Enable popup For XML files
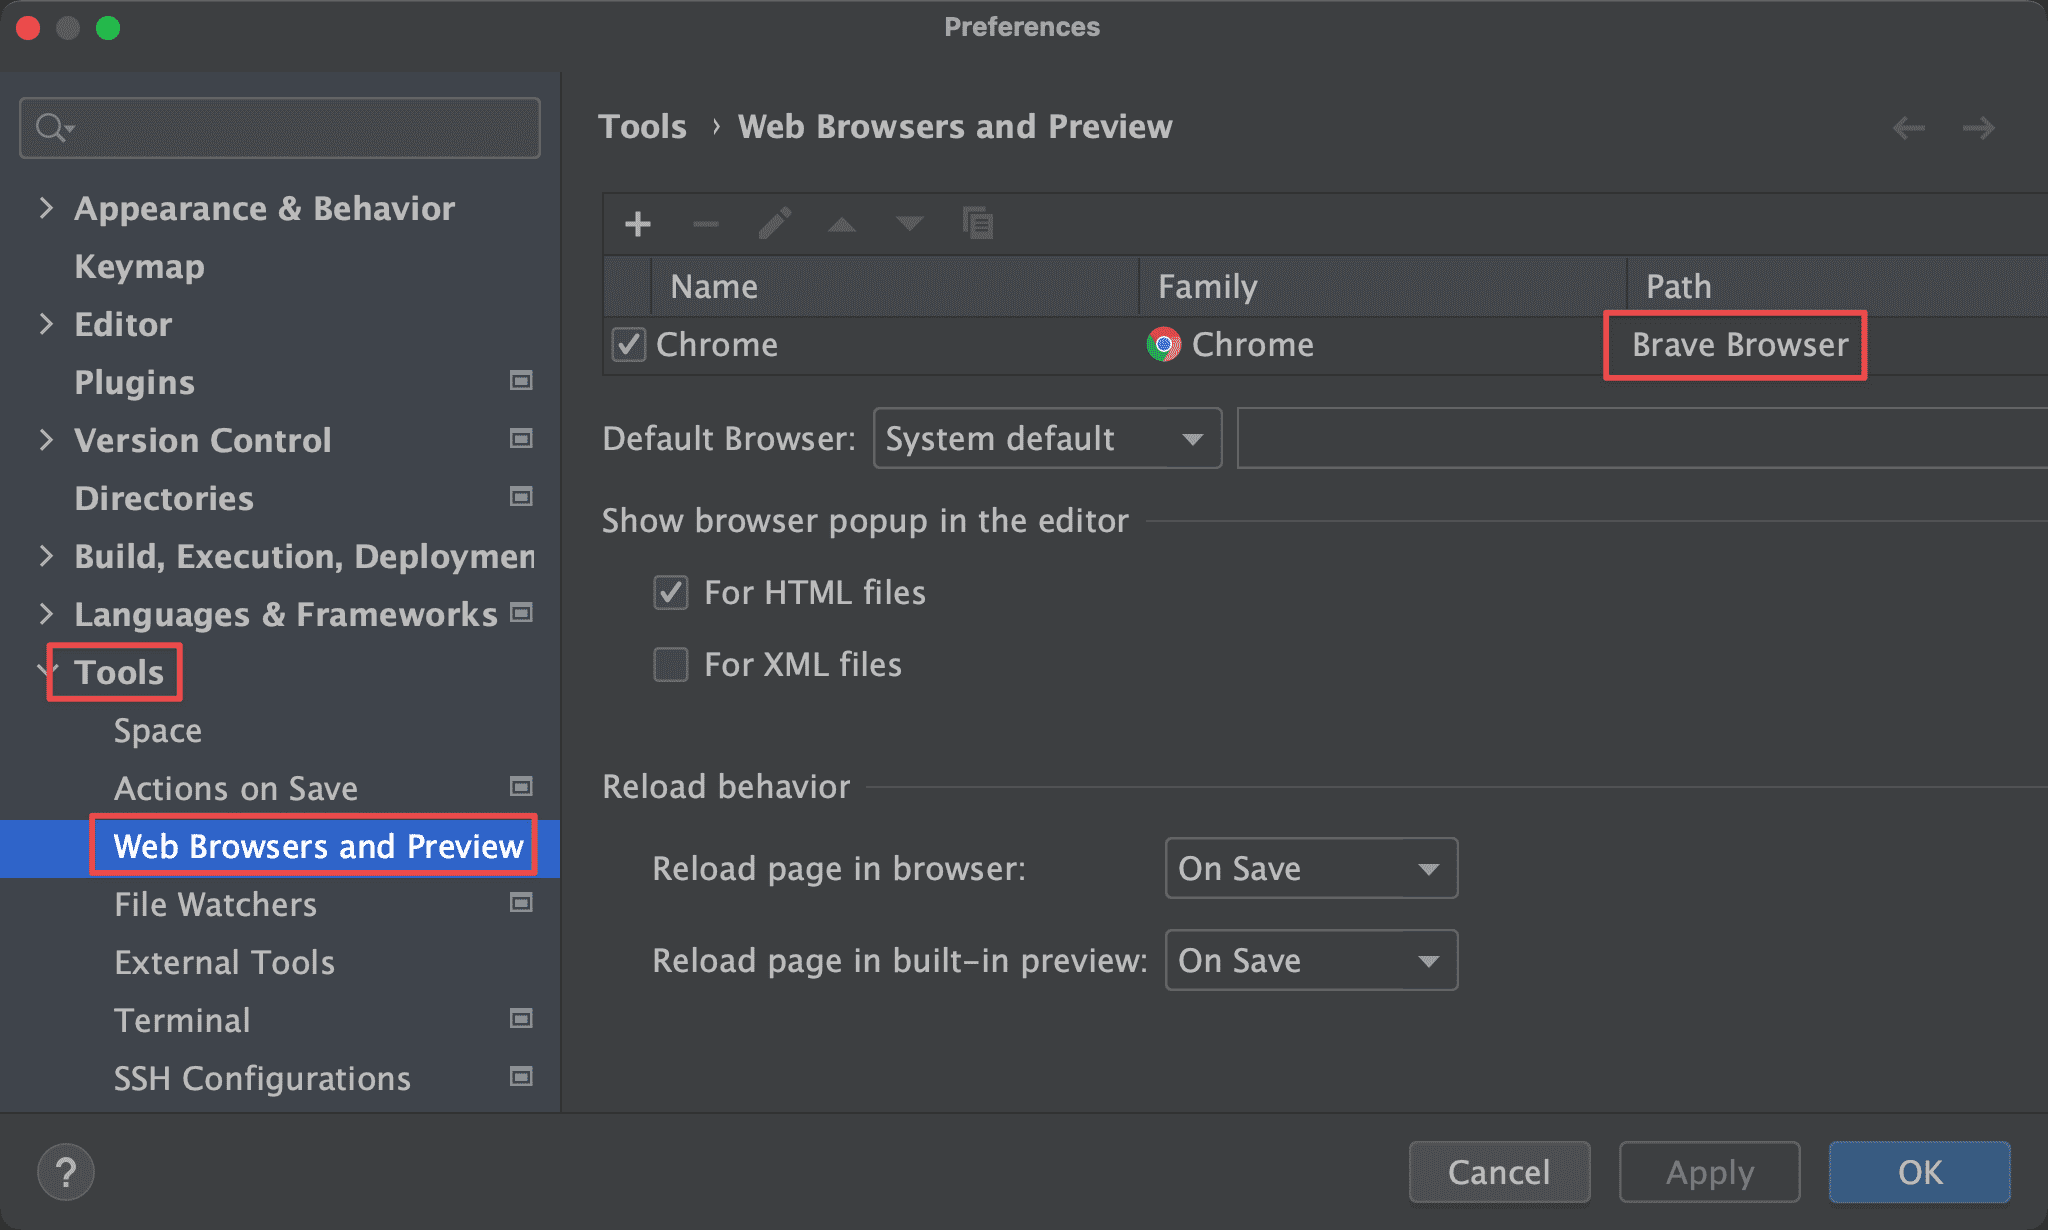The width and height of the screenshot is (2048, 1230). click(671, 665)
